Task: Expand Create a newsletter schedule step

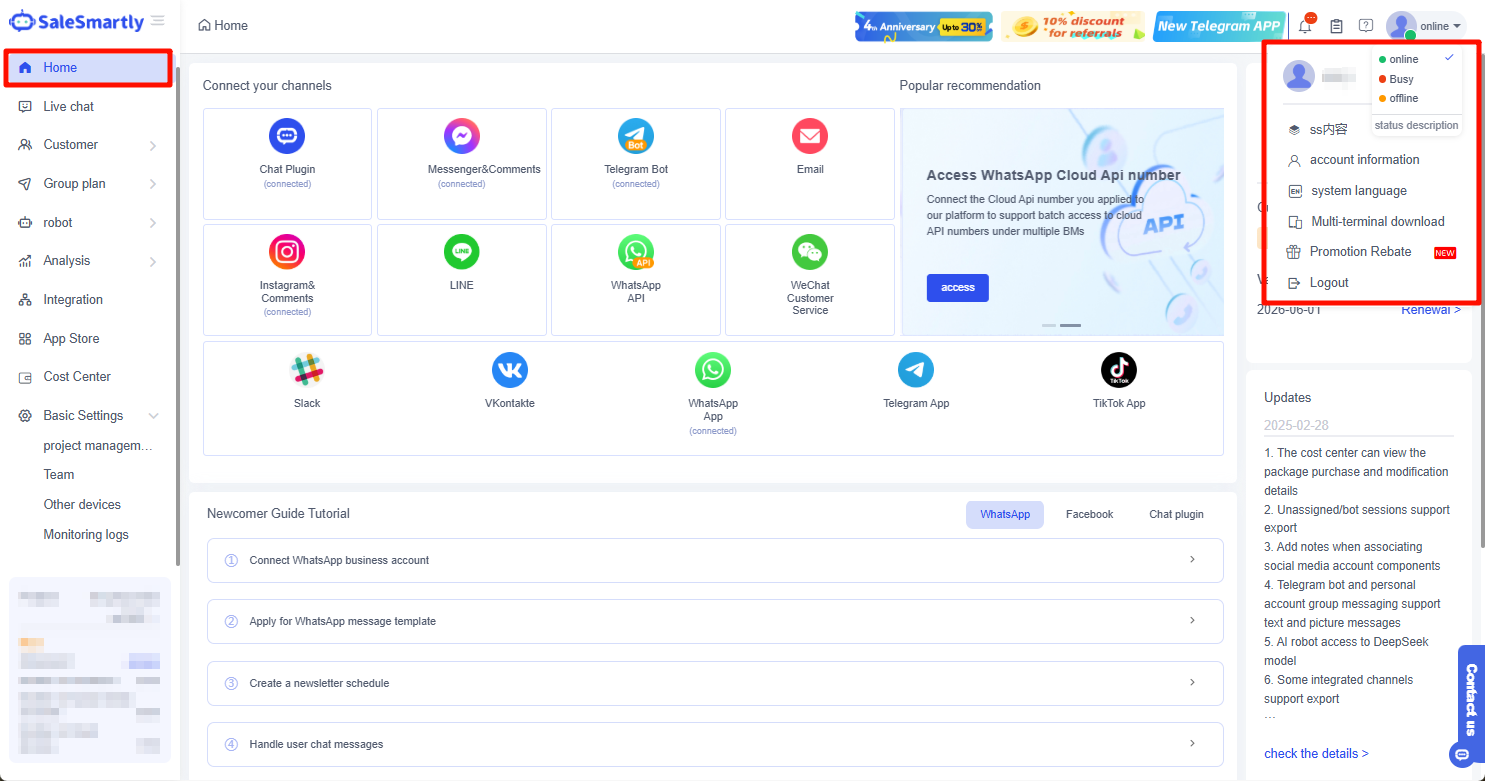Action: 715,683
